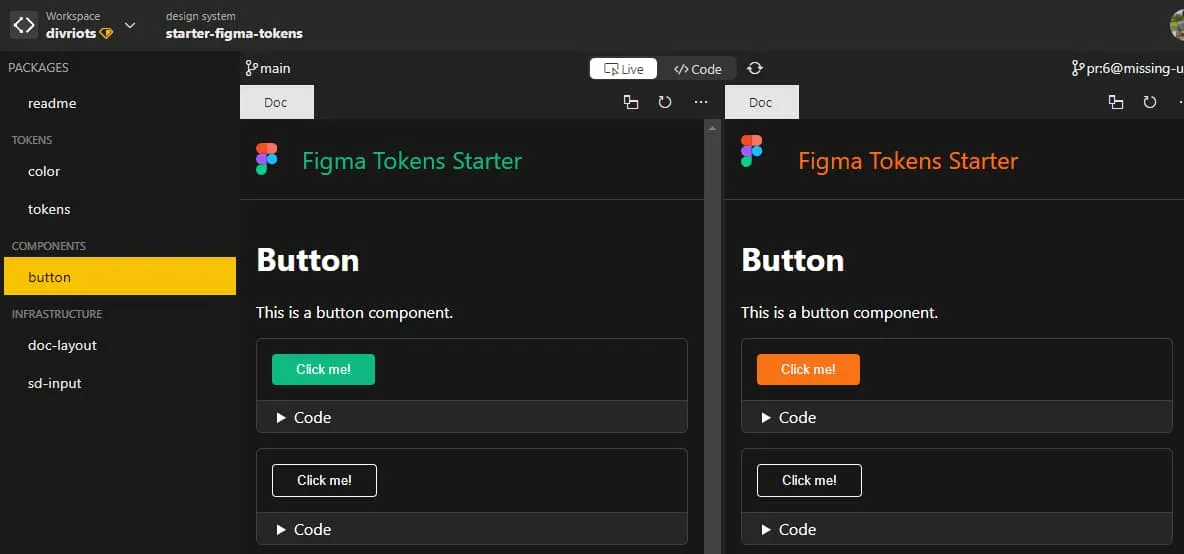Click the sync refresh icon beside Code

pos(755,68)
